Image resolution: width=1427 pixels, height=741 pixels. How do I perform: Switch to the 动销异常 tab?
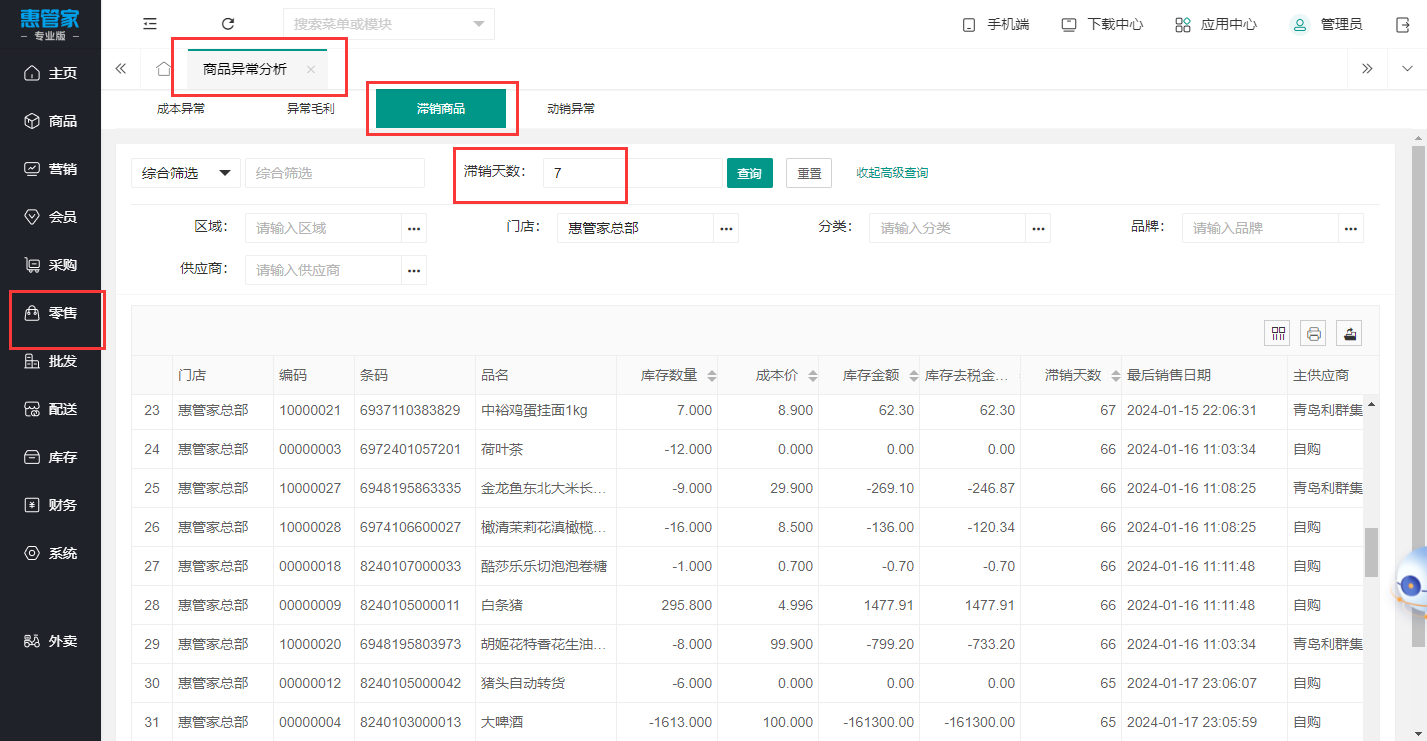coord(571,109)
